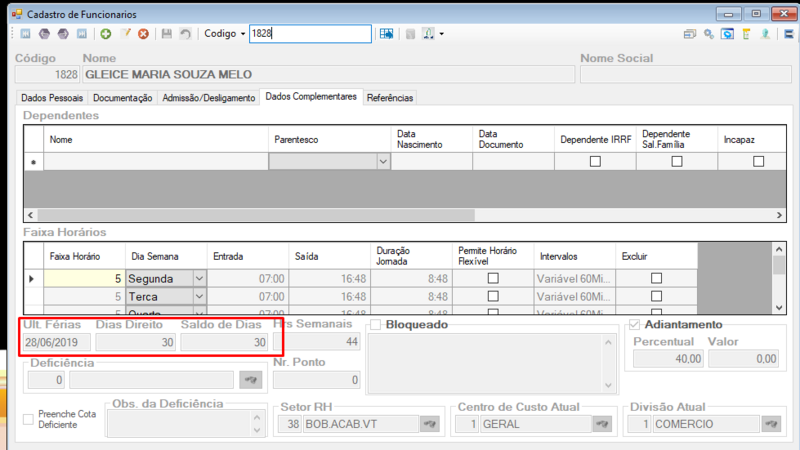
Task: Click the greyed-out document icon in toolbar
Action: click(410, 34)
